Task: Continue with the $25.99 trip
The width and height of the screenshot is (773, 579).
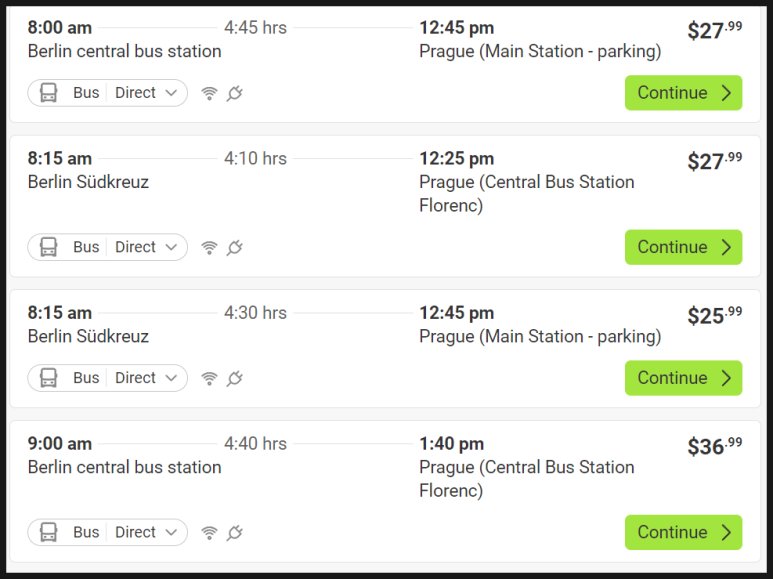Action: click(x=683, y=378)
